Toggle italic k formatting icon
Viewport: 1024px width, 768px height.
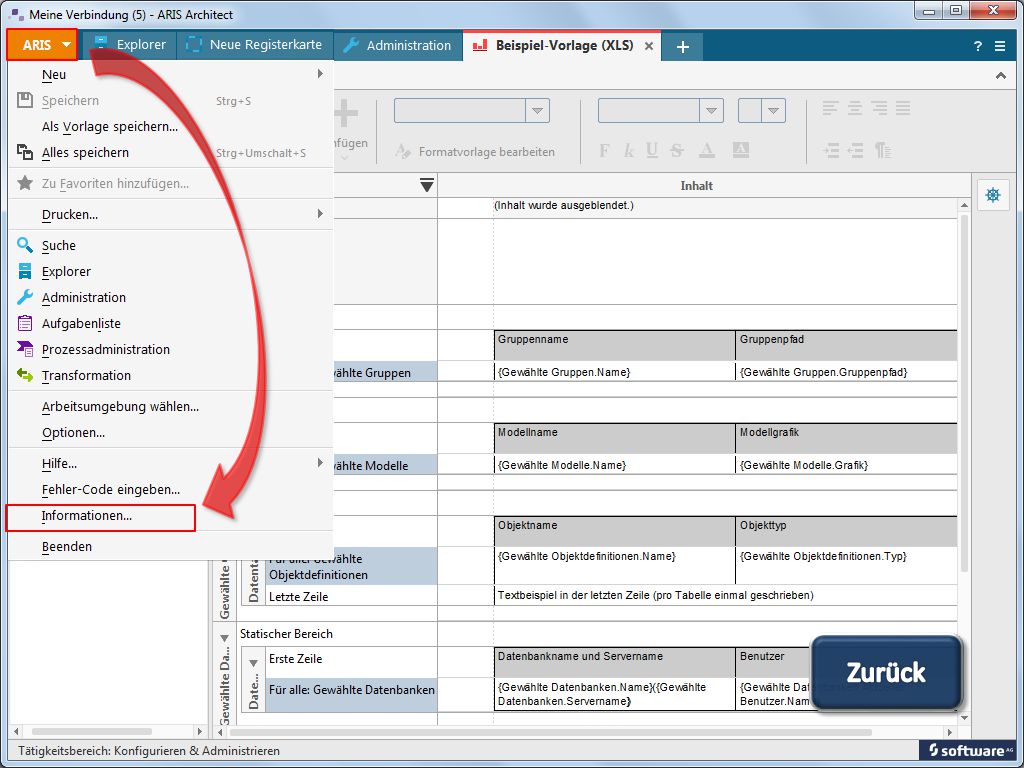[x=628, y=151]
